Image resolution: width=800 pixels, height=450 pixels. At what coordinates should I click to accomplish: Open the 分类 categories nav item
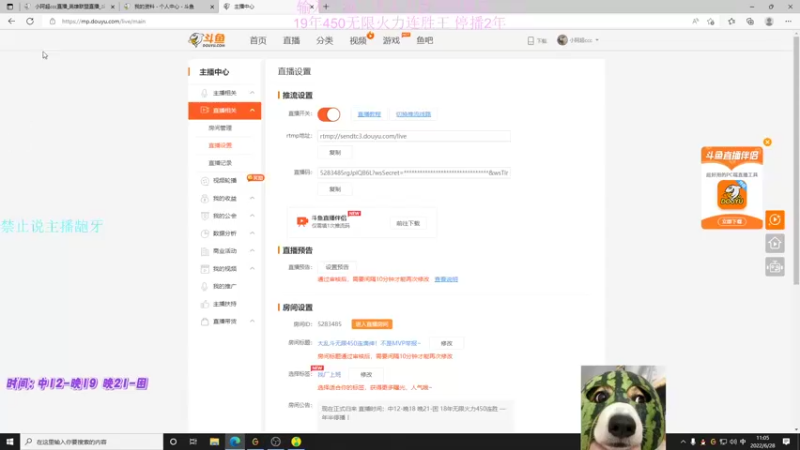[x=324, y=40]
